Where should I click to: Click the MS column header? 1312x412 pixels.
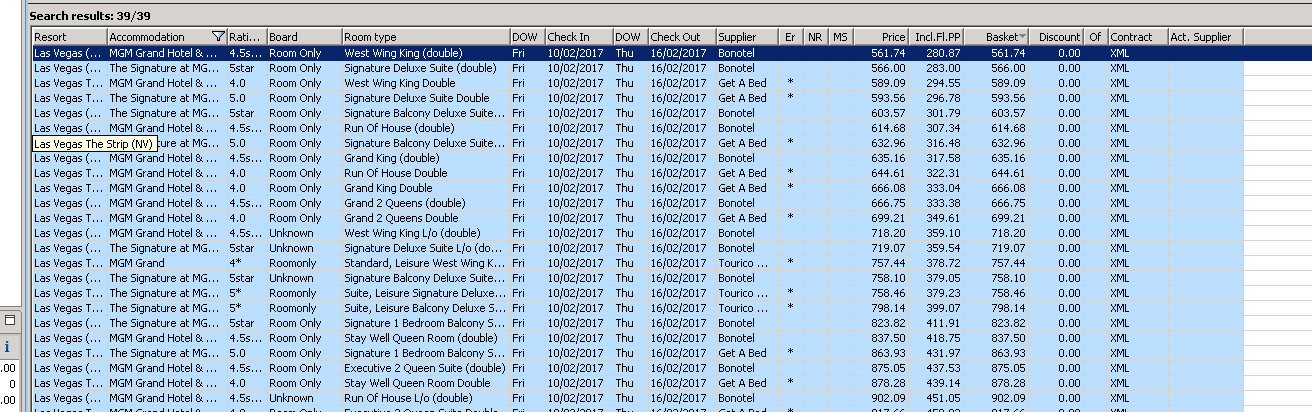coord(841,37)
